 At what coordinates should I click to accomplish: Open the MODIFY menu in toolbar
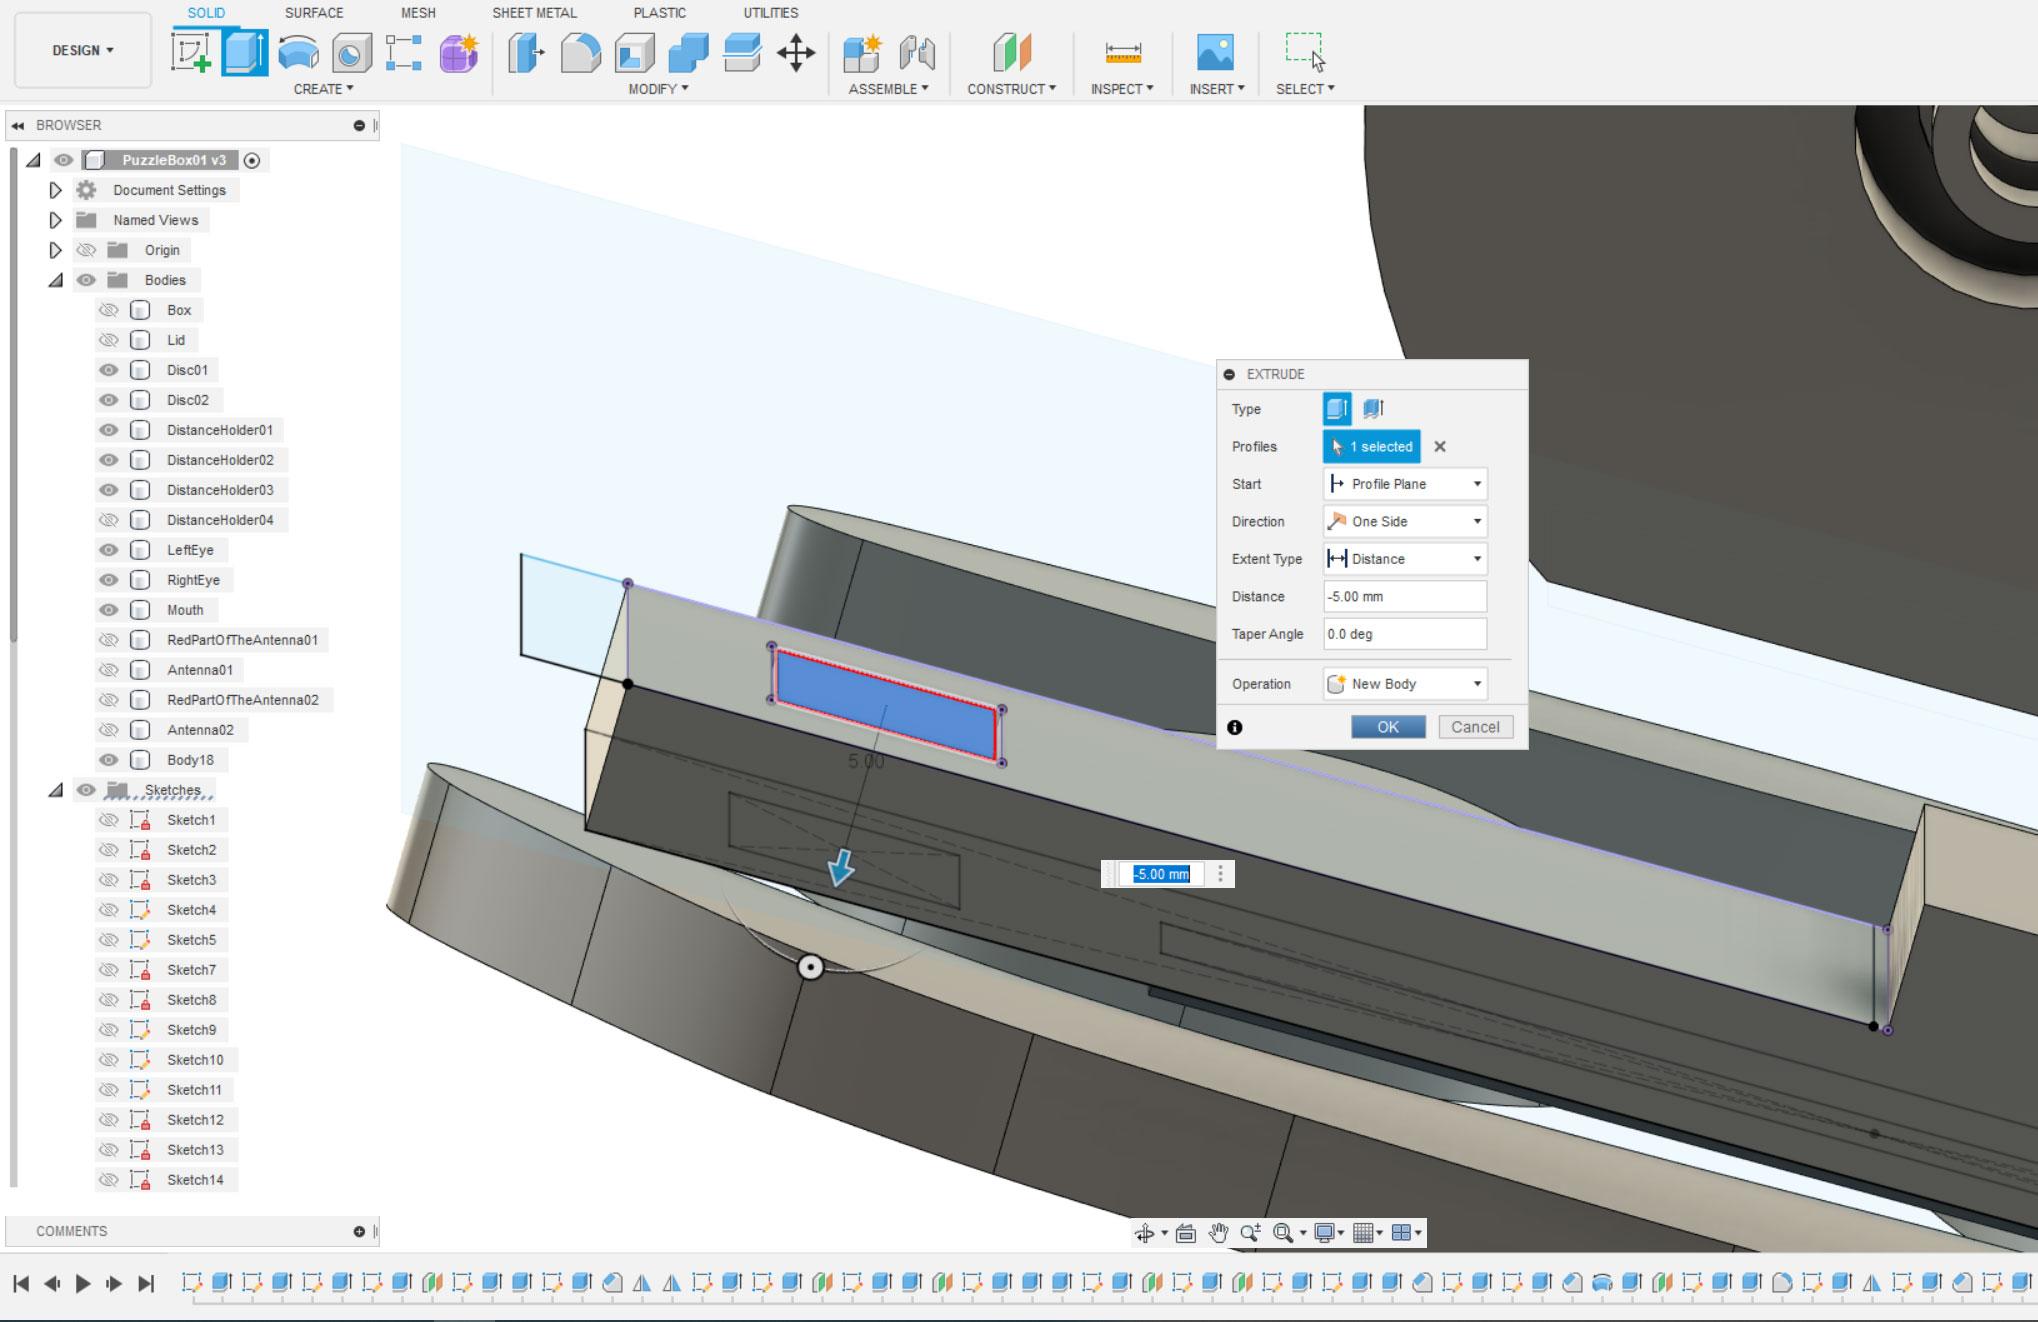[660, 89]
